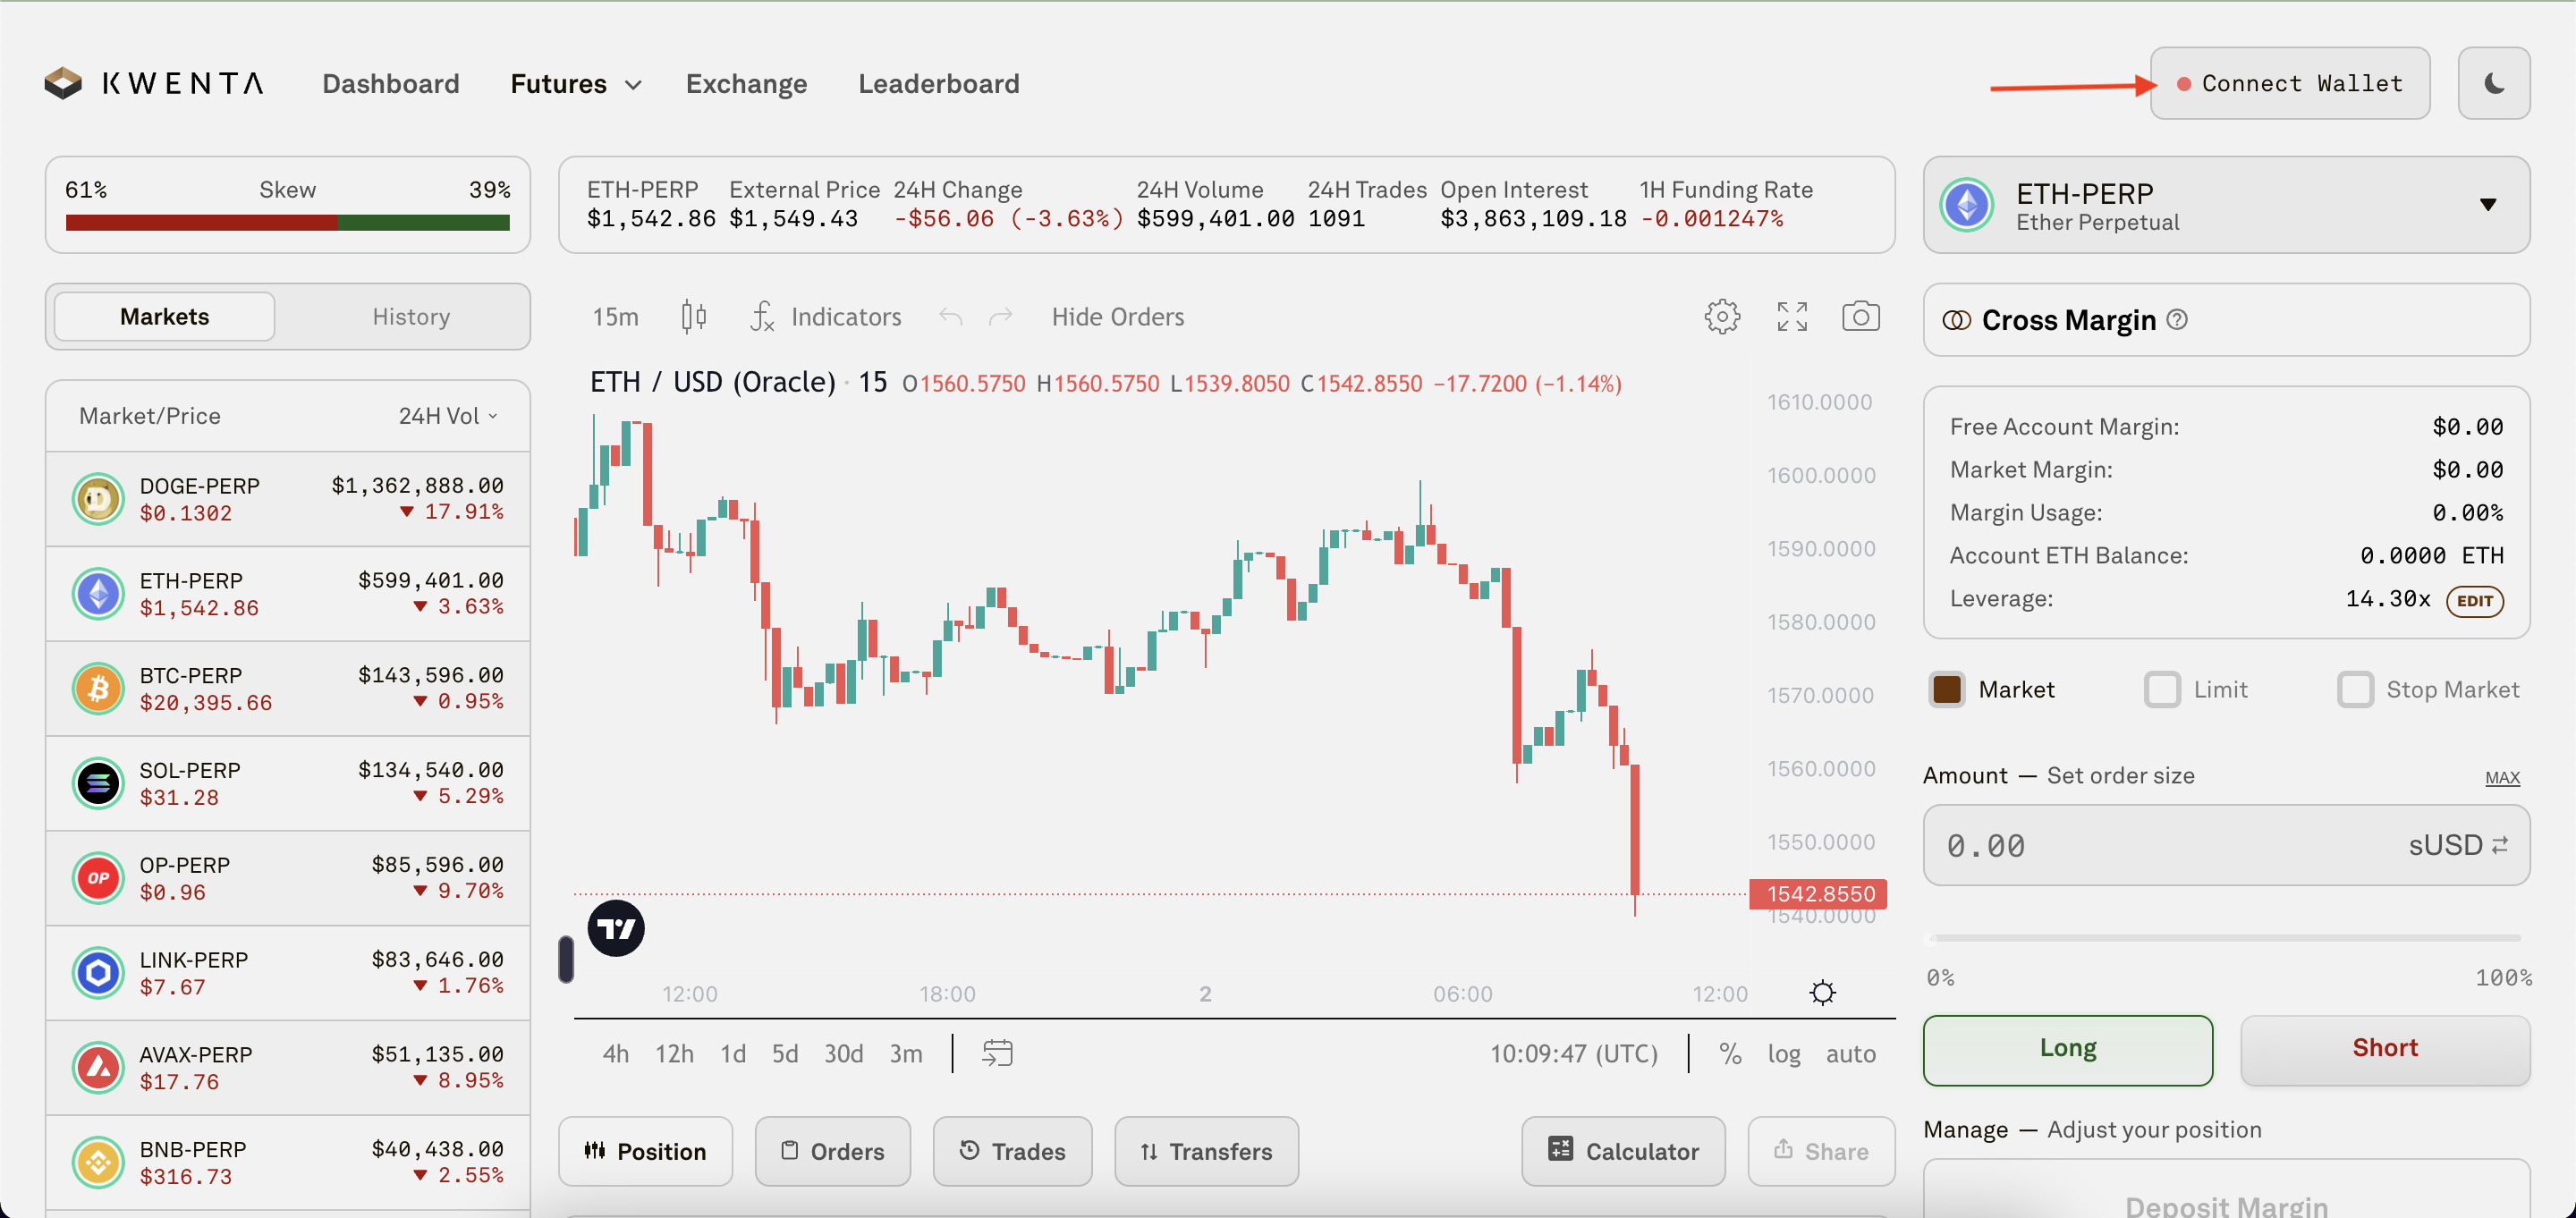Select the Limit order checkbox
This screenshot has width=2576, height=1218.
click(x=2161, y=690)
